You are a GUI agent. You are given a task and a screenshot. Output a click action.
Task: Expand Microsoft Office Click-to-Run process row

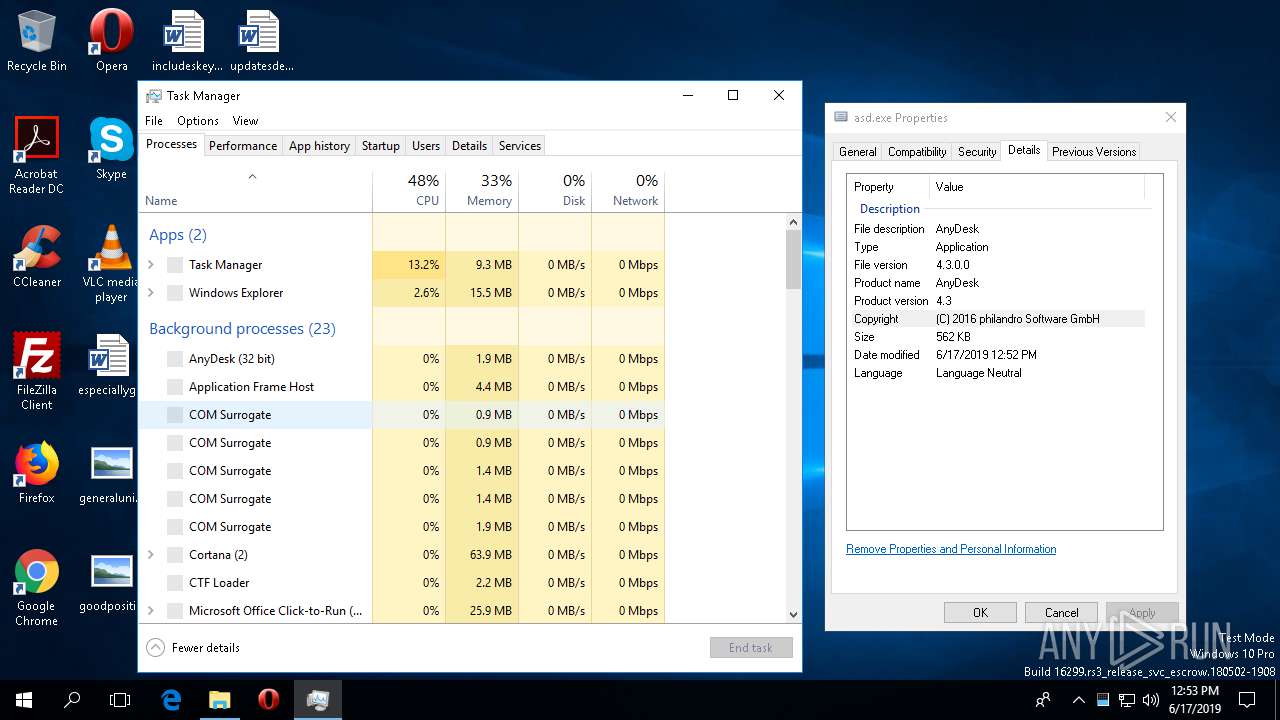tap(151, 611)
